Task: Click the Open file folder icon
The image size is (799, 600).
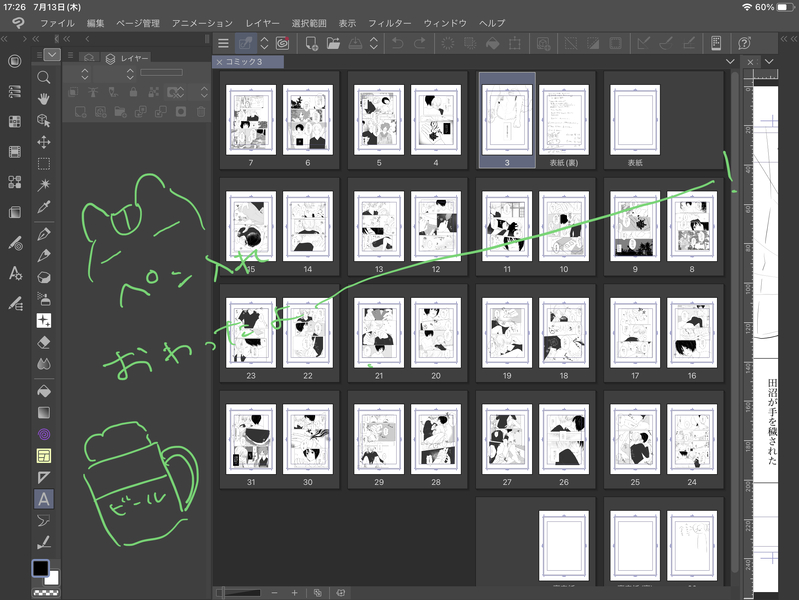Action: (x=333, y=43)
